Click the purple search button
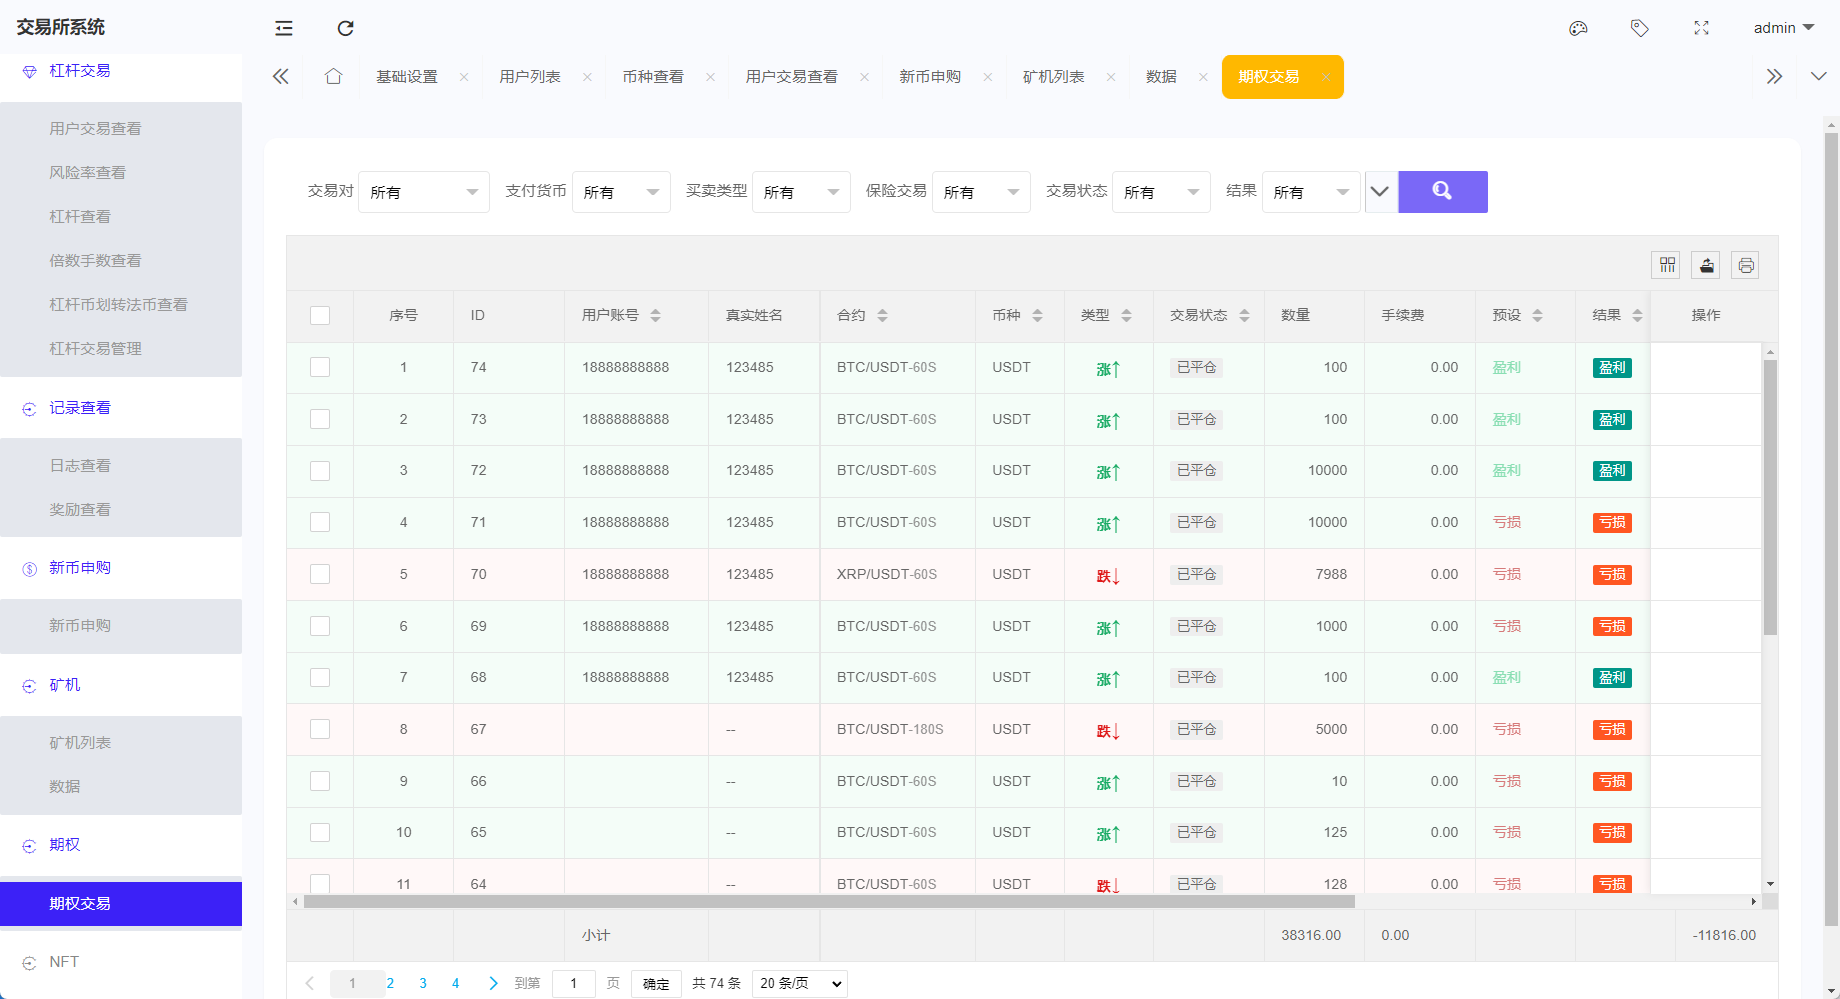The width and height of the screenshot is (1840, 999). pyautogui.click(x=1443, y=192)
